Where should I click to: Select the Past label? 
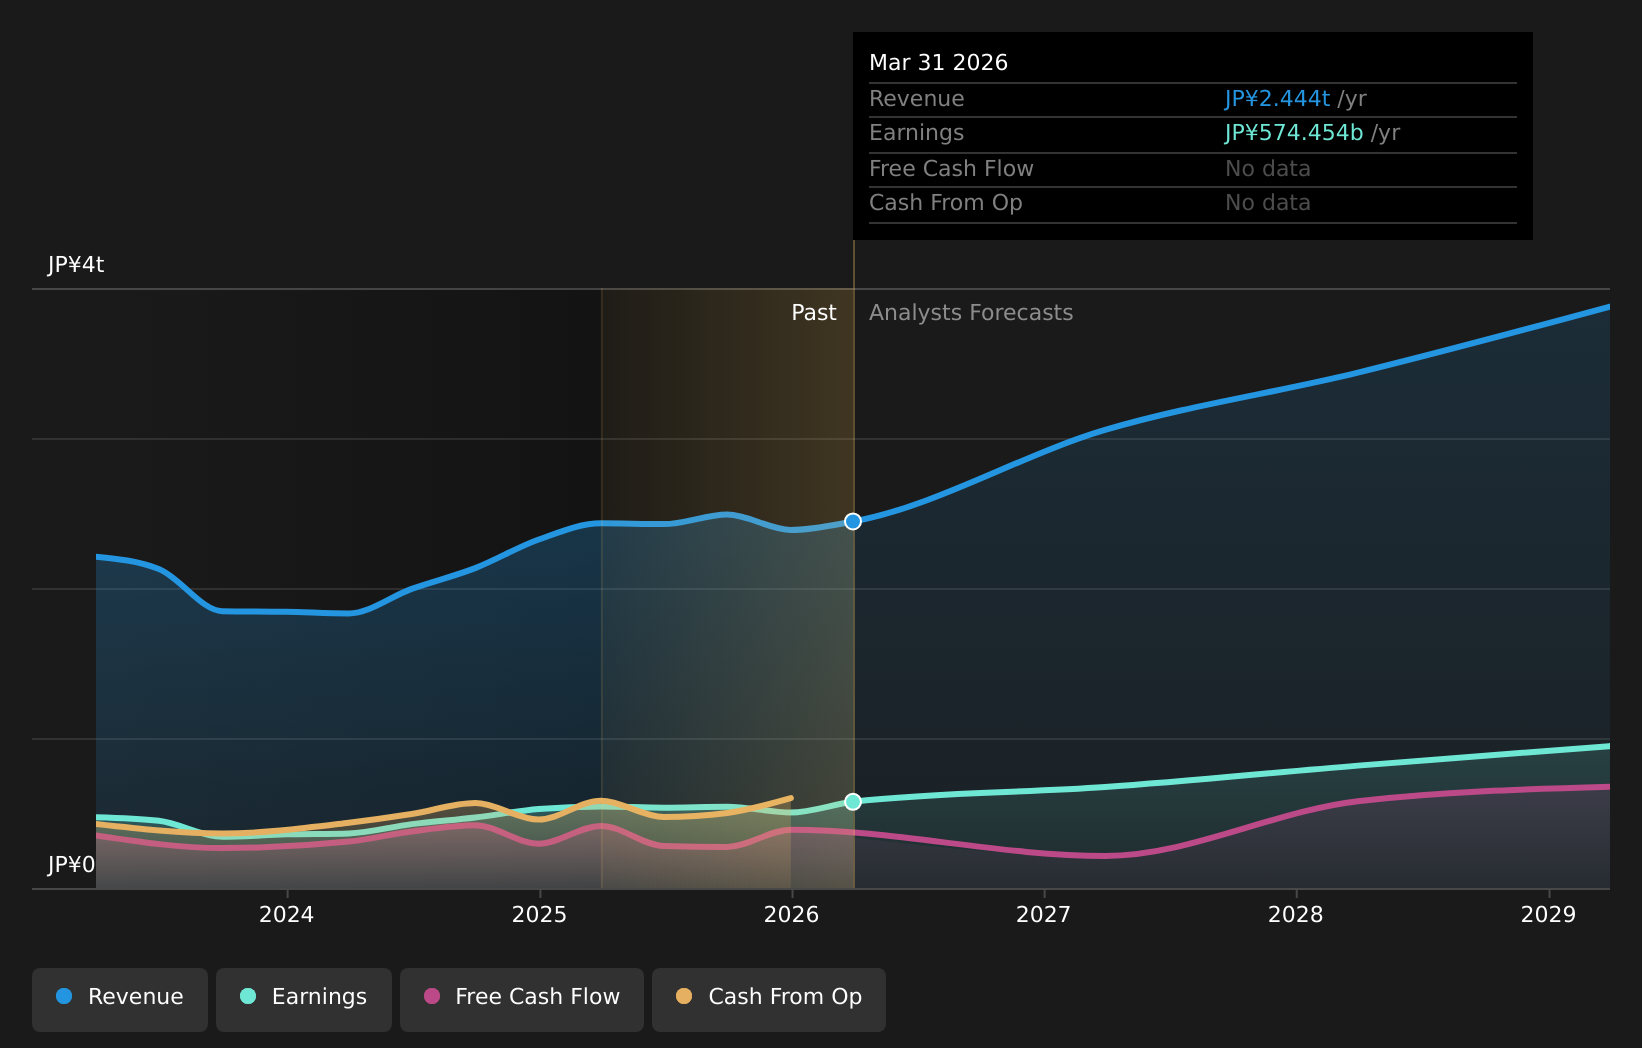pos(814,313)
